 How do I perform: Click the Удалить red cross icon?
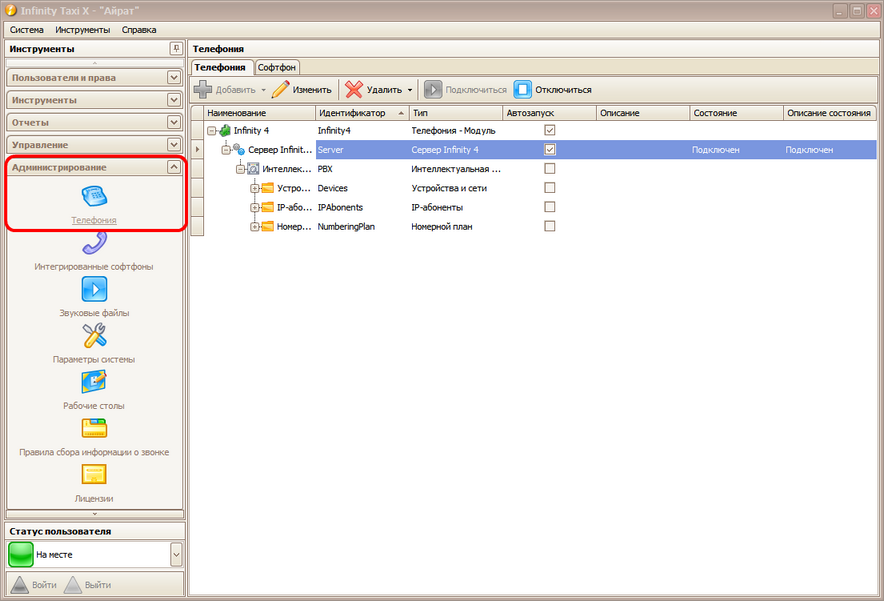(354, 90)
